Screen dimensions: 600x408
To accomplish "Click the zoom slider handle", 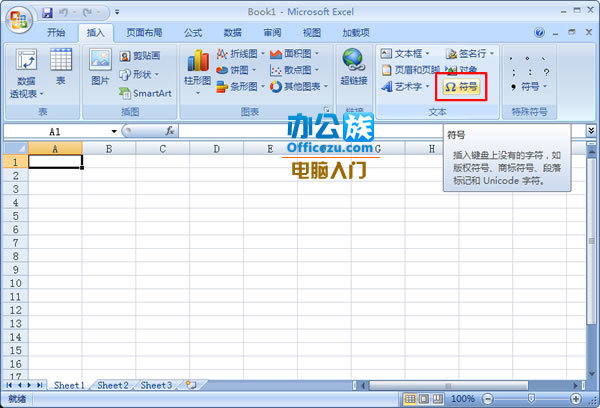I will [531, 399].
